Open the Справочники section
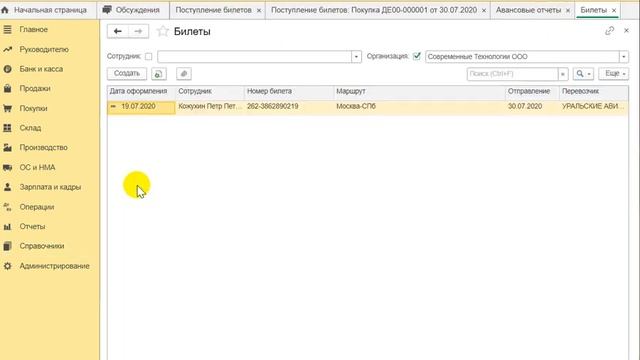 pyautogui.click(x=42, y=246)
